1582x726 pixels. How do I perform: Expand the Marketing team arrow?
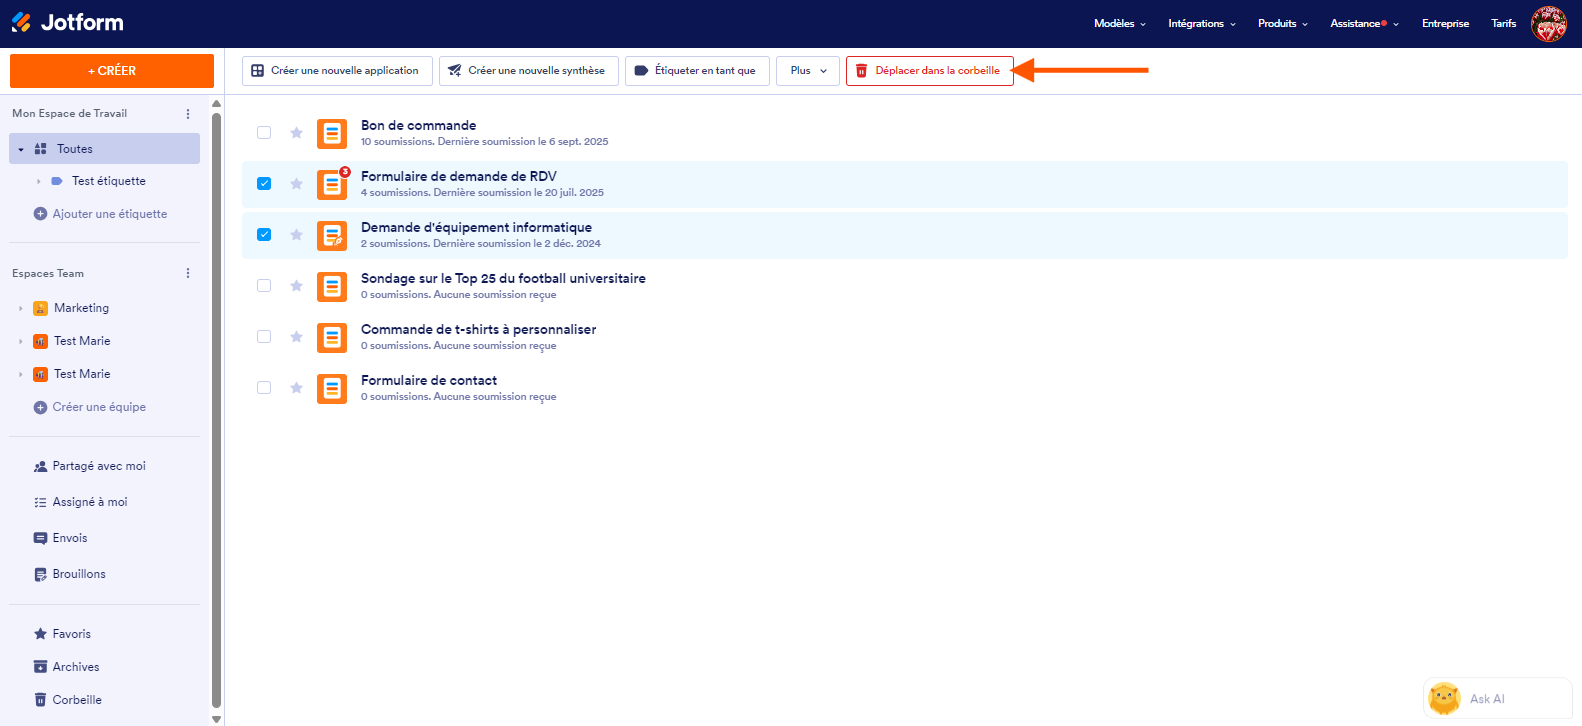(21, 309)
